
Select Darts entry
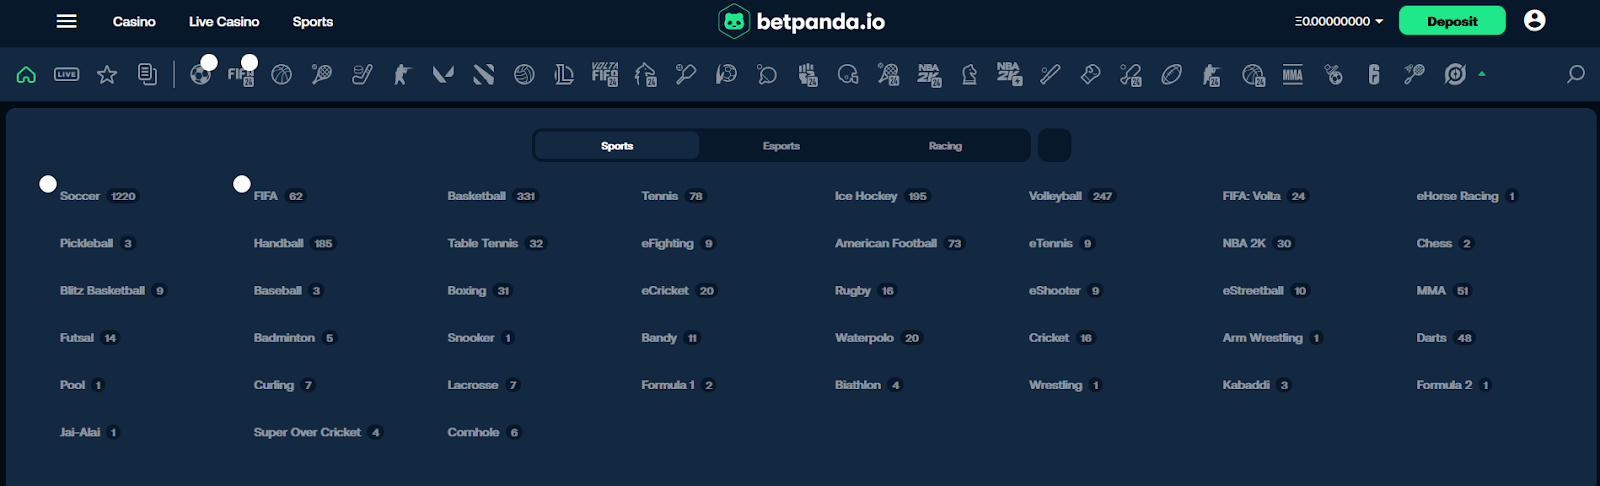pyautogui.click(x=1445, y=337)
